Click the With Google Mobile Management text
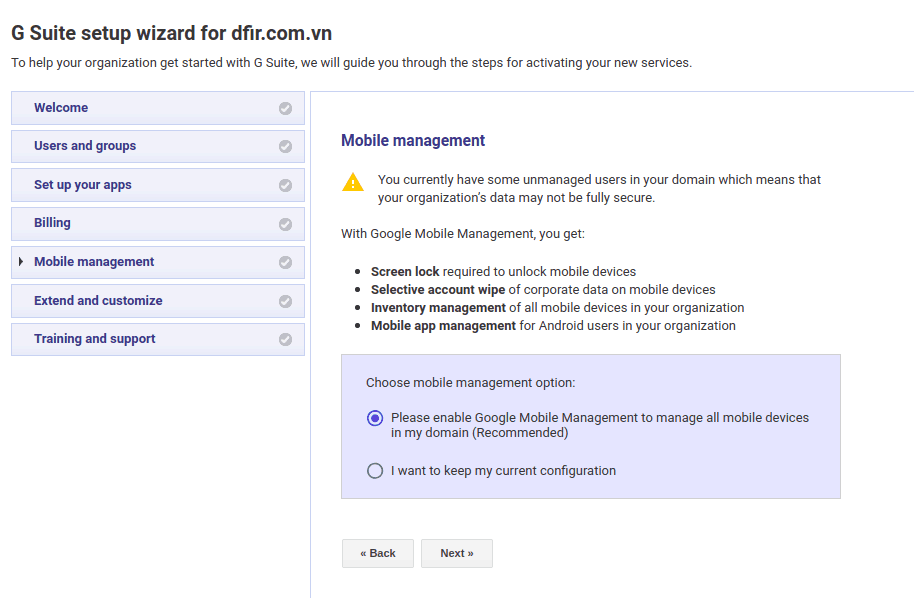Image resolution: width=914 pixels, height=607 pixels. point(463,234)
